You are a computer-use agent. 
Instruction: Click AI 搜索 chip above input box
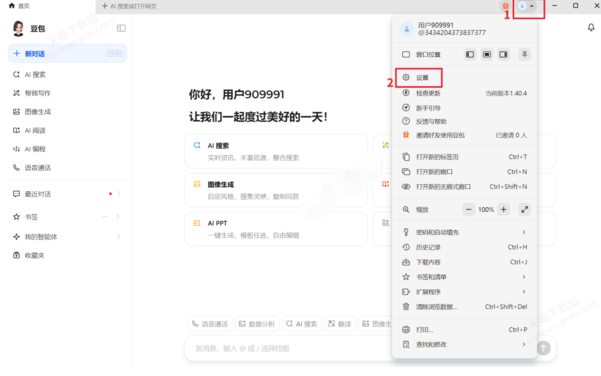click(302, 324)
